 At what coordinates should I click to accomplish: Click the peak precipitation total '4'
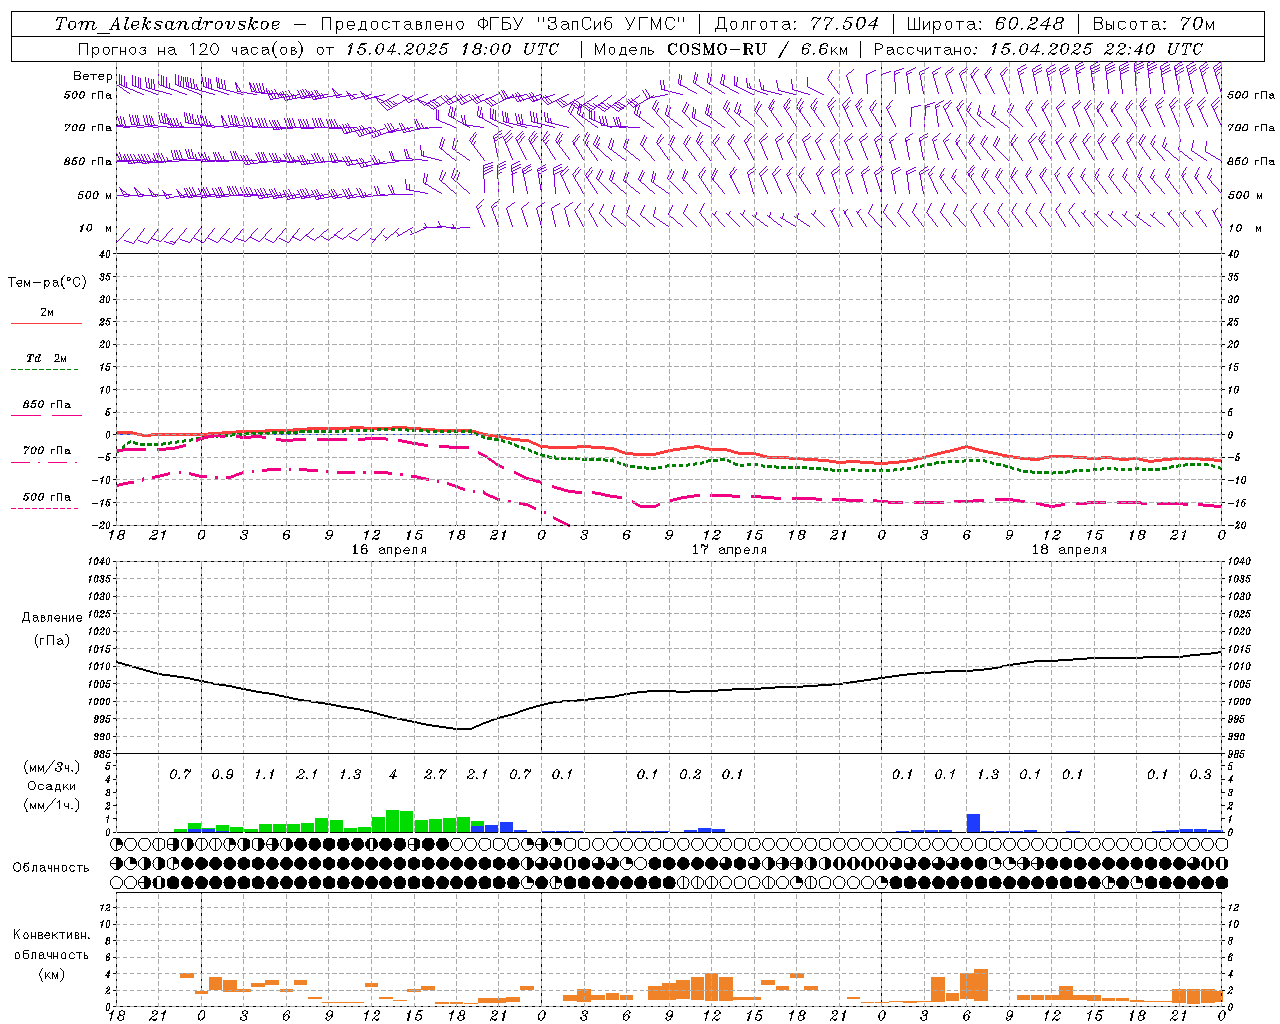point(393,775)
